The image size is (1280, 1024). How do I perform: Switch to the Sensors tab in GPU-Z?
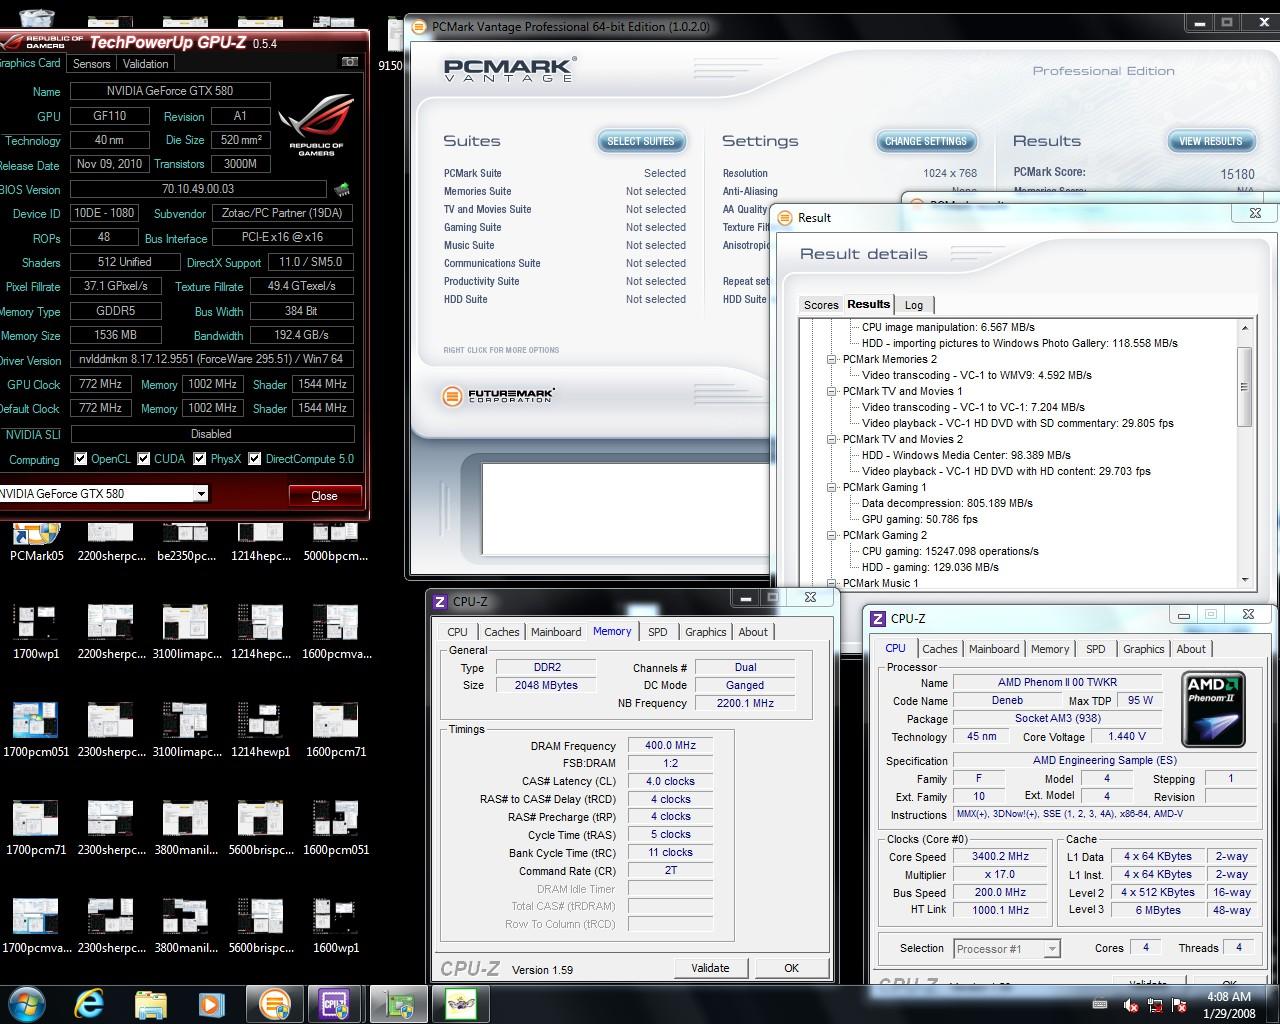[91, 63]
